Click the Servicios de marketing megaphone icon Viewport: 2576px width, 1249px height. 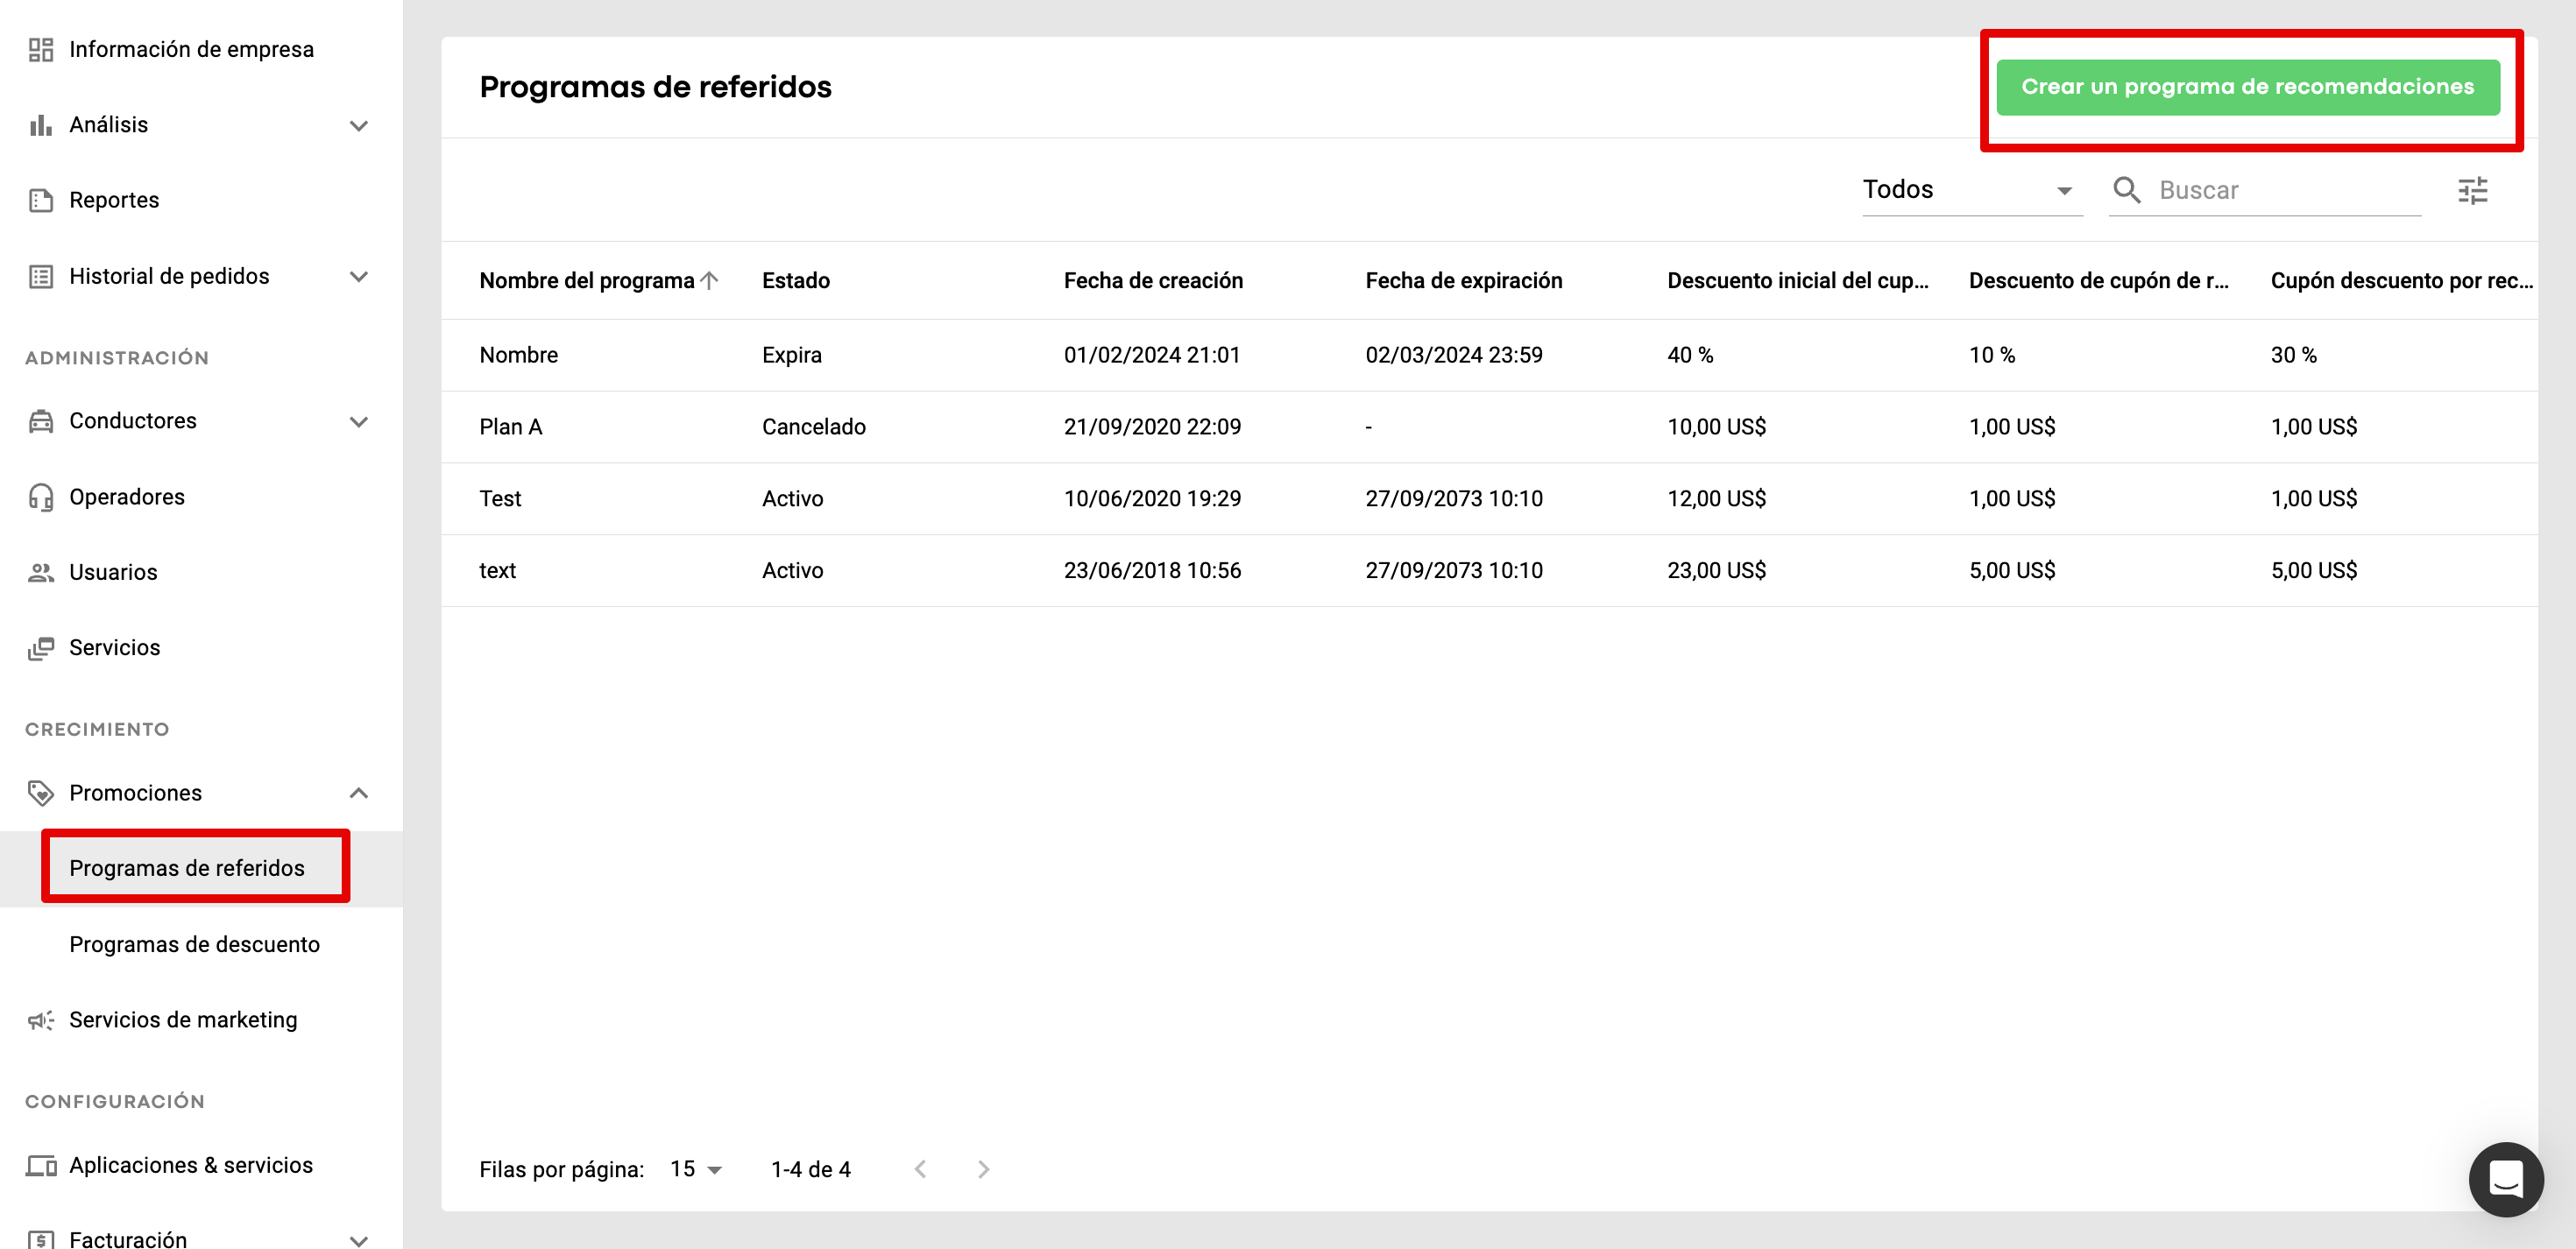coord(41,1020)
